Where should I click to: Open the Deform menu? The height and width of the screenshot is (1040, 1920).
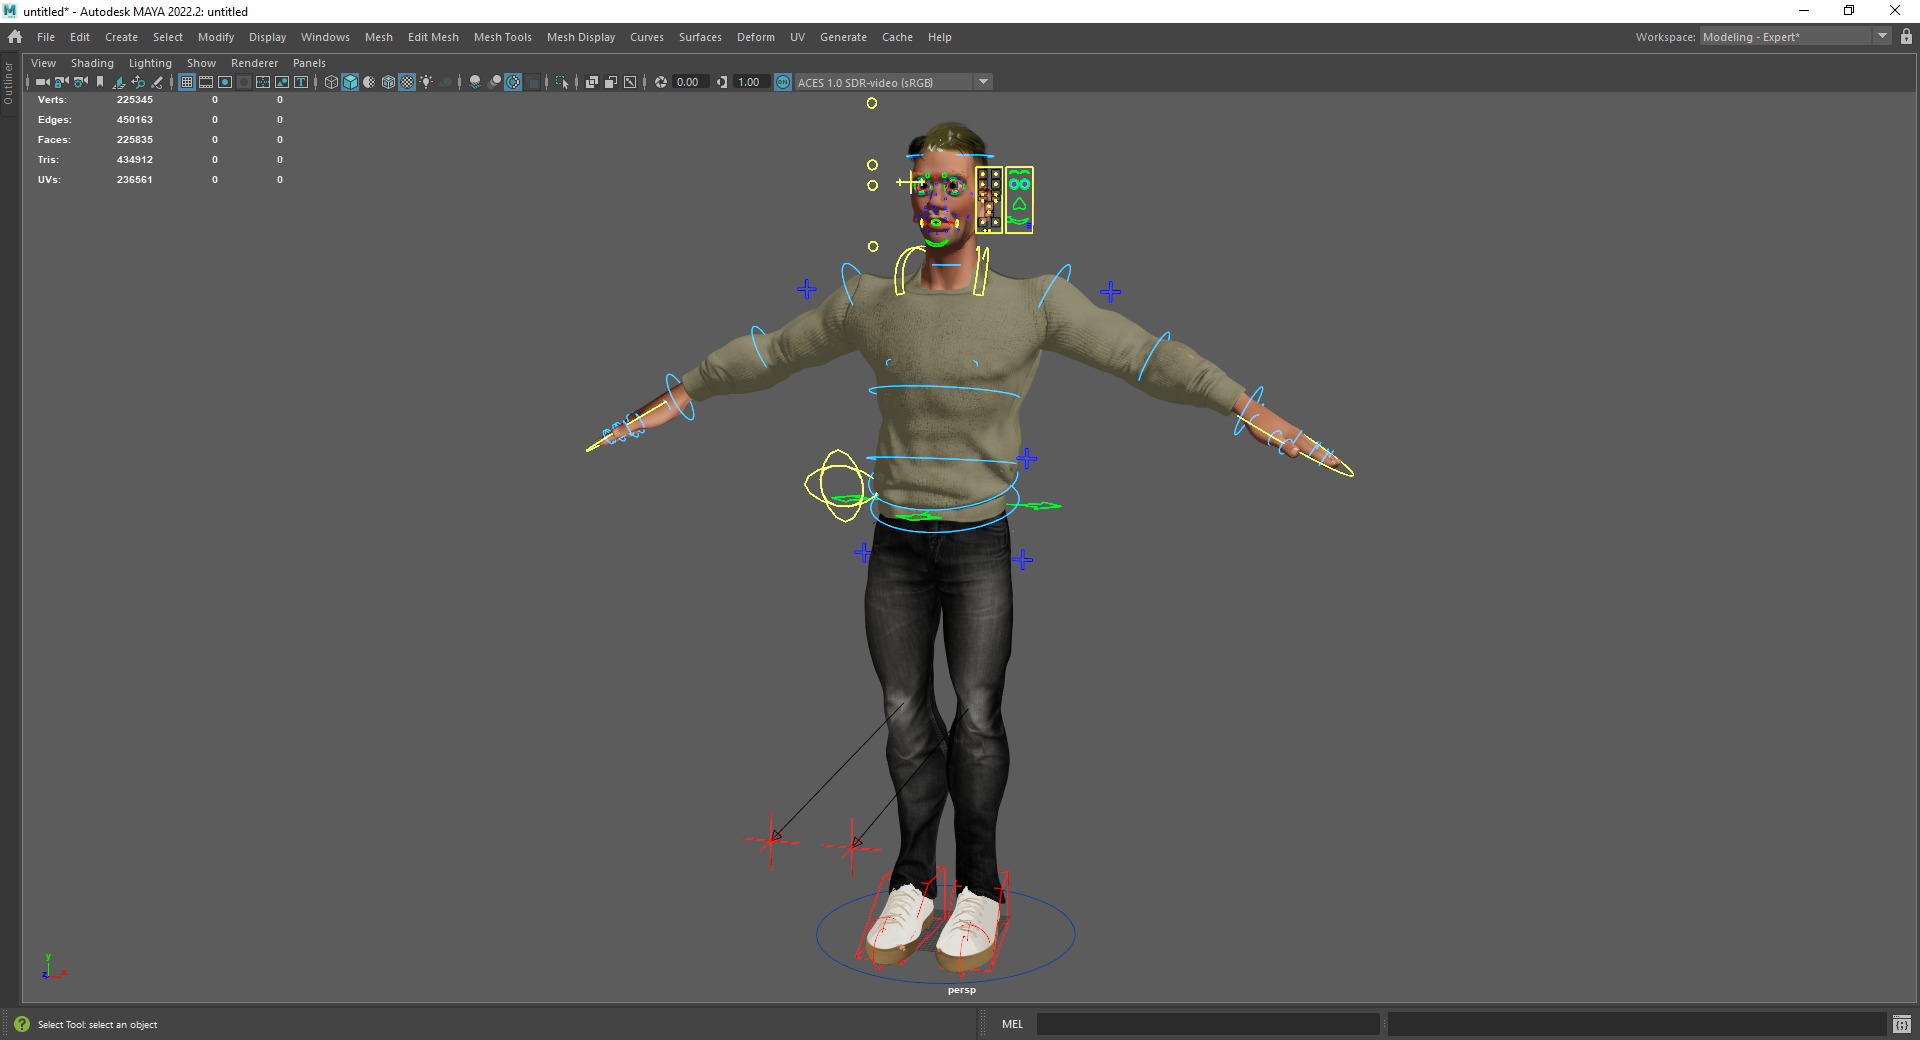point(755,37)
